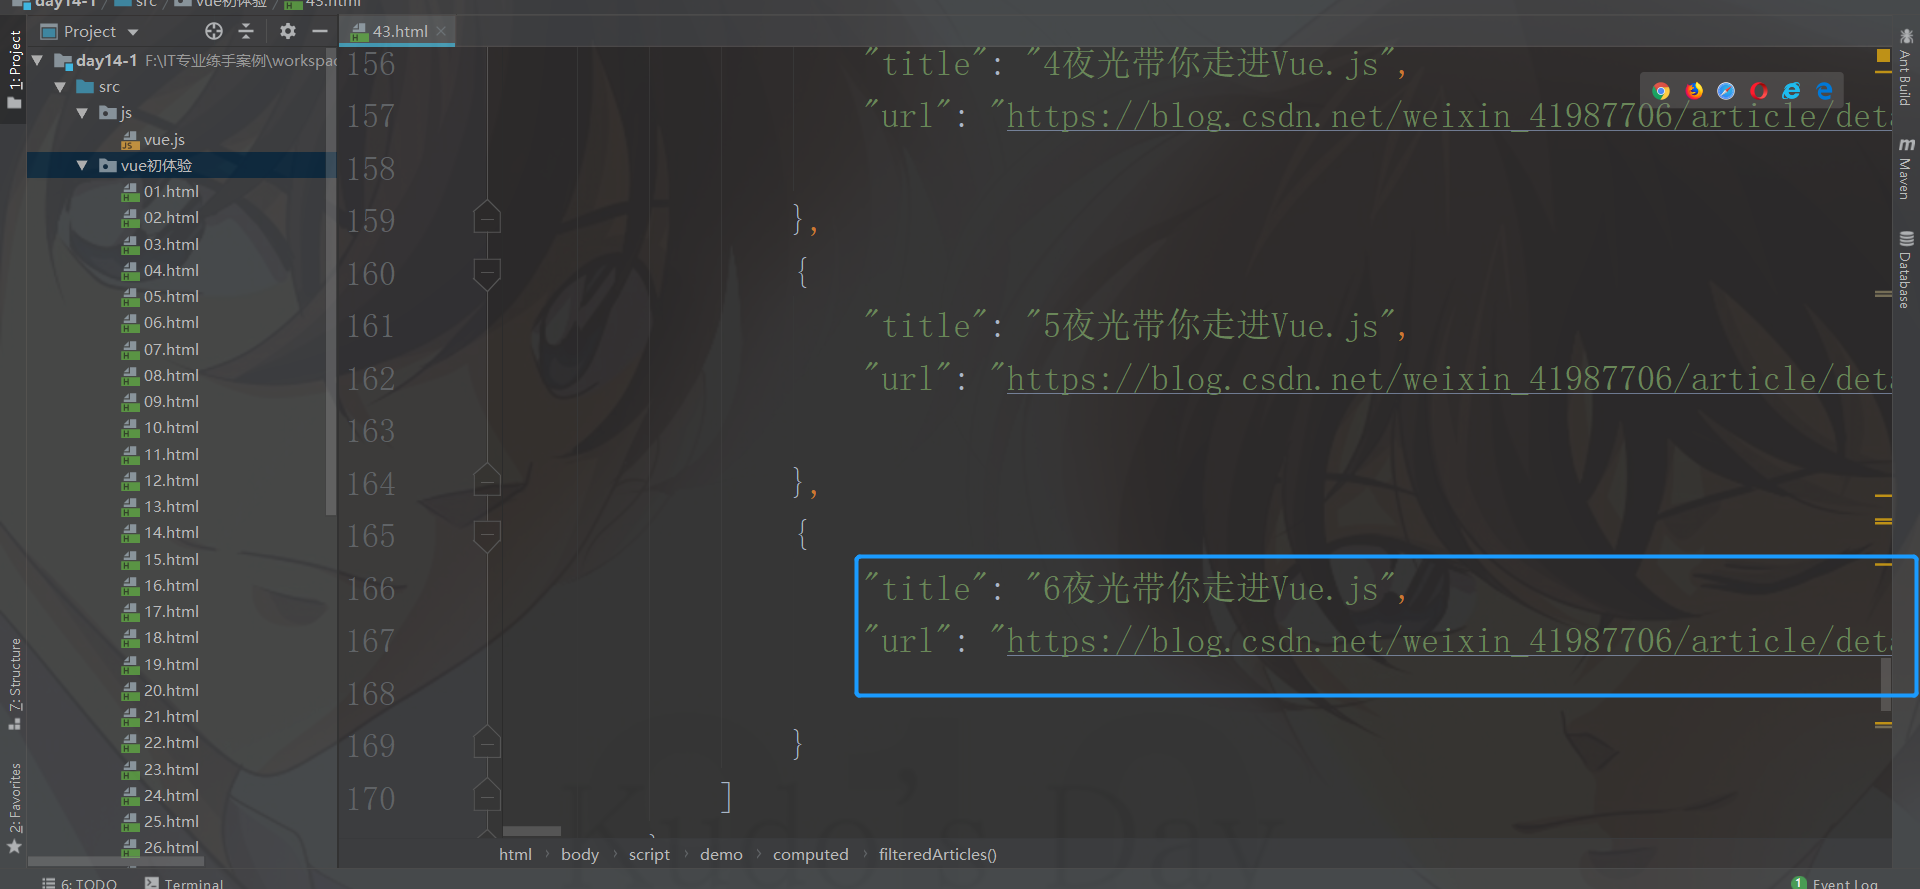
Task: Collapse the vue初体验 folder
Action: point(82,165)
